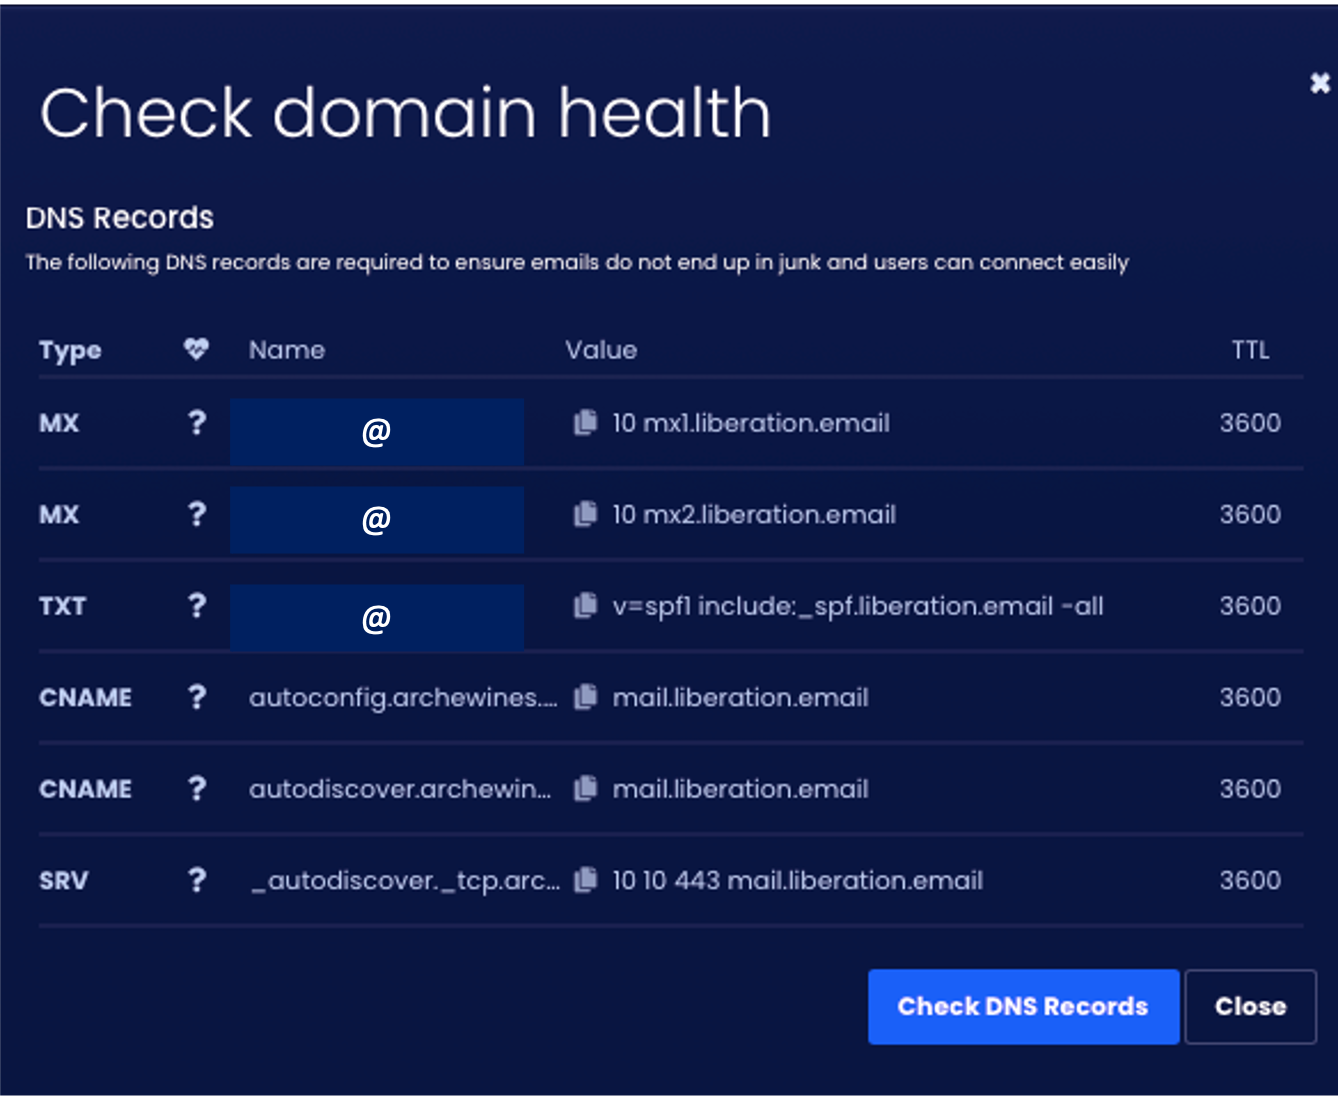Click the Type column header
Screen dimensions: 1338x1100
coord(70,351)
